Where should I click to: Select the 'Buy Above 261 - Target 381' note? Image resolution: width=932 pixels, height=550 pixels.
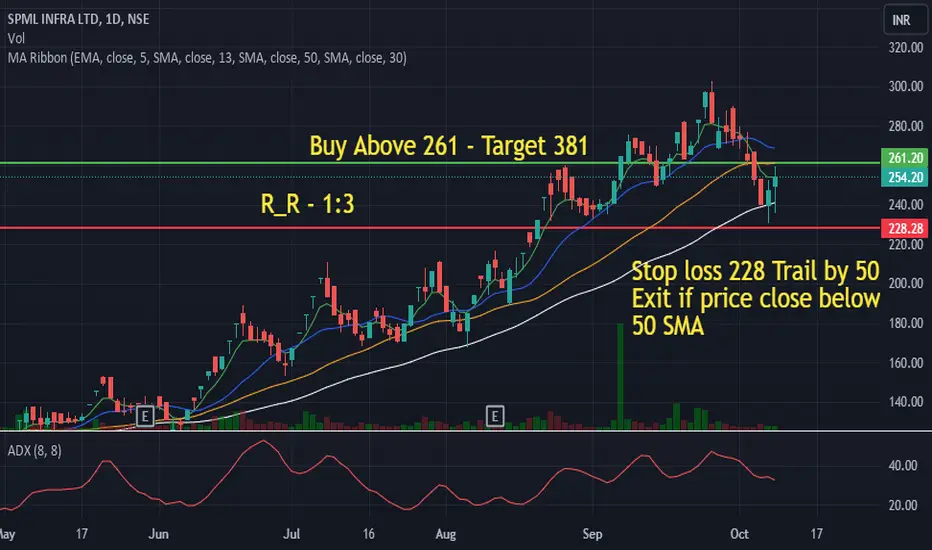[x=449, y=146]
